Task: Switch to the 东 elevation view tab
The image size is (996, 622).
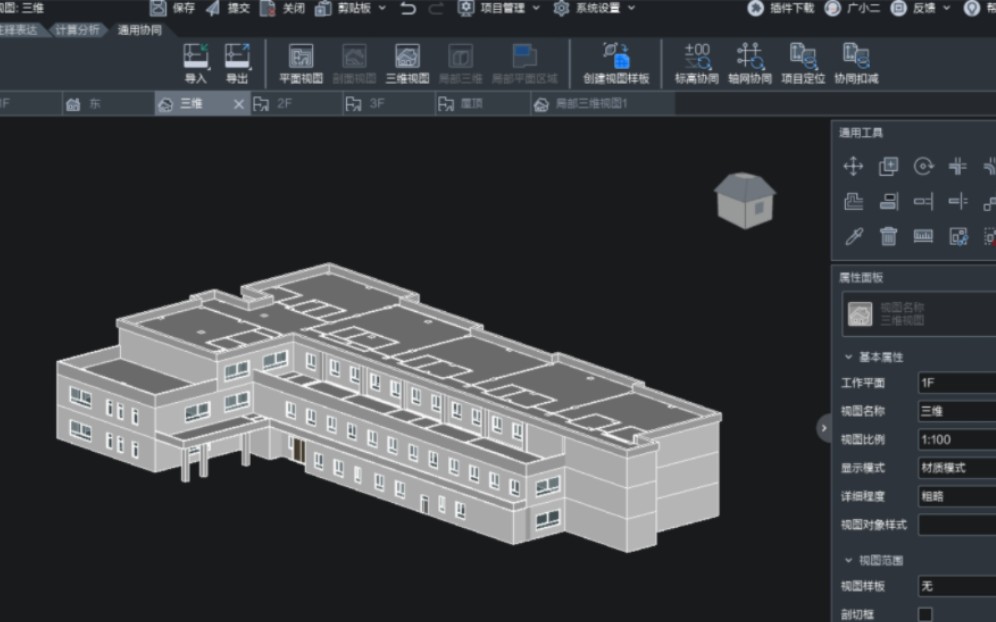Action: click(x=108, y=104)
